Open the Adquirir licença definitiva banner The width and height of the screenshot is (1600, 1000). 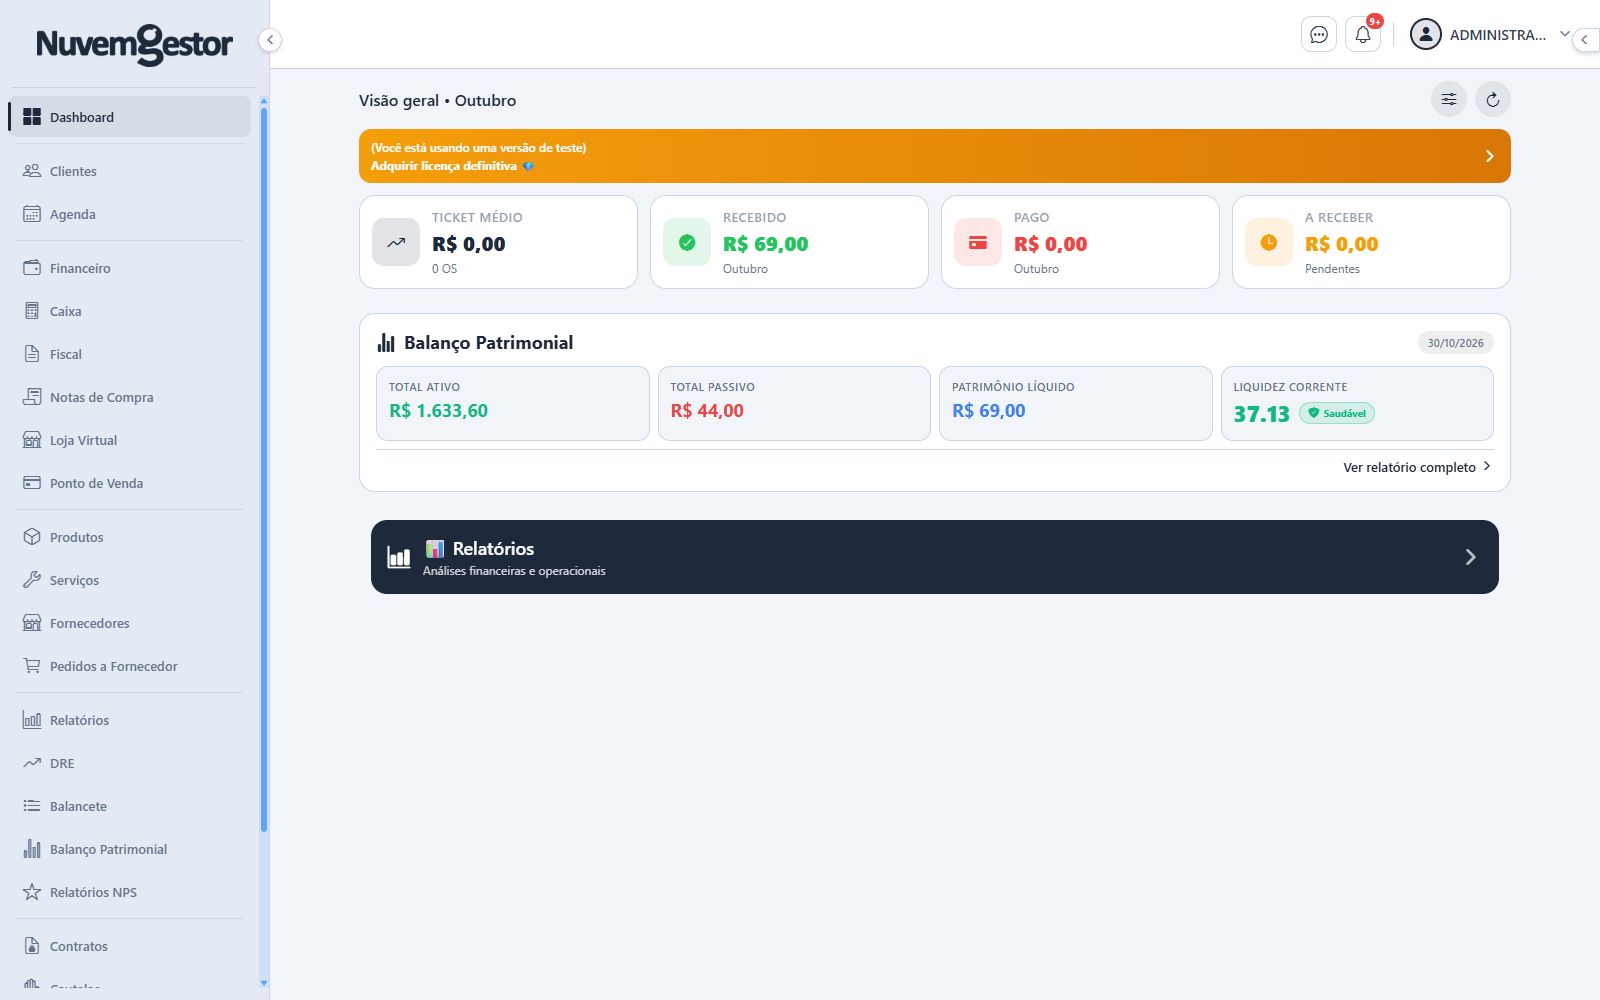(x=934, y=156)
